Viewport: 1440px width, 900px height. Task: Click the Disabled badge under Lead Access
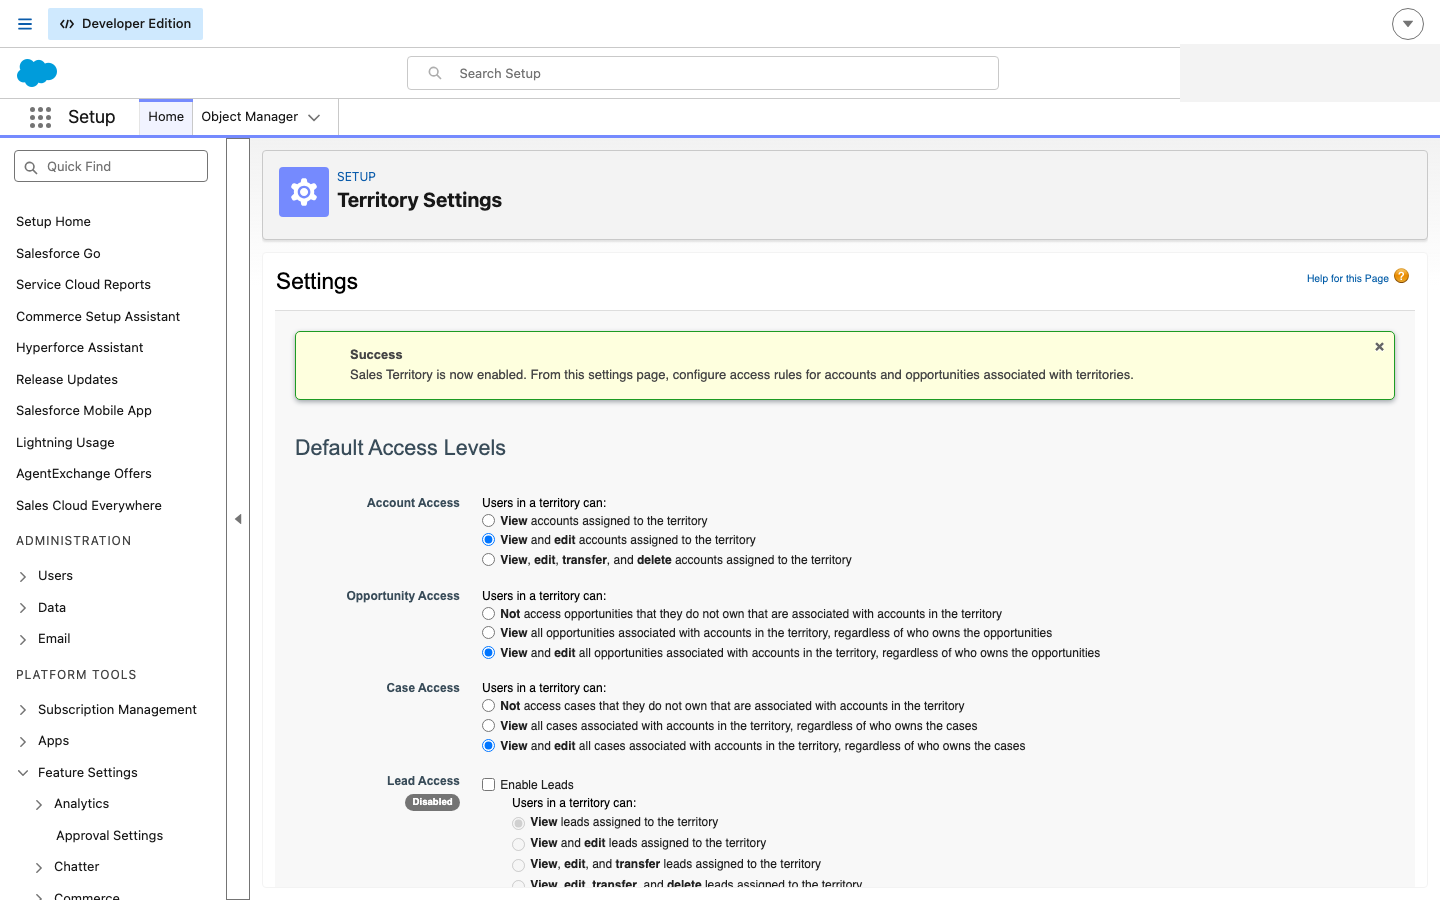(432, 802)
